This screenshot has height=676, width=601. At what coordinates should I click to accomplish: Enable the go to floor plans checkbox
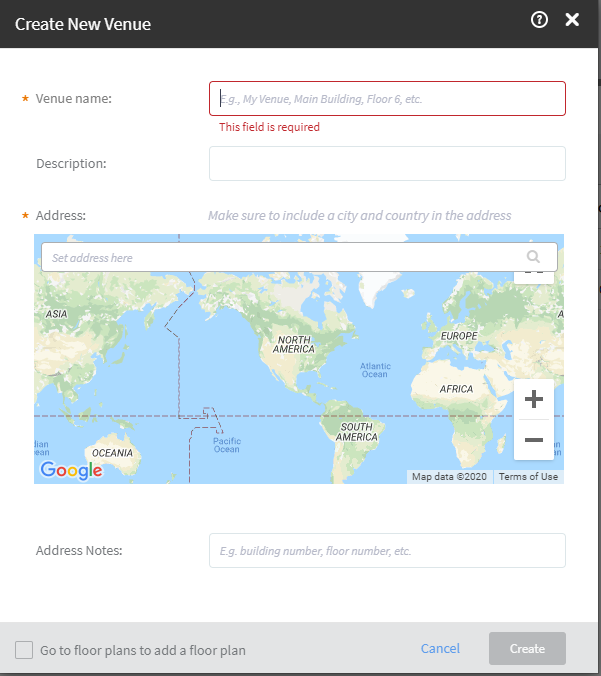(24, 650)
